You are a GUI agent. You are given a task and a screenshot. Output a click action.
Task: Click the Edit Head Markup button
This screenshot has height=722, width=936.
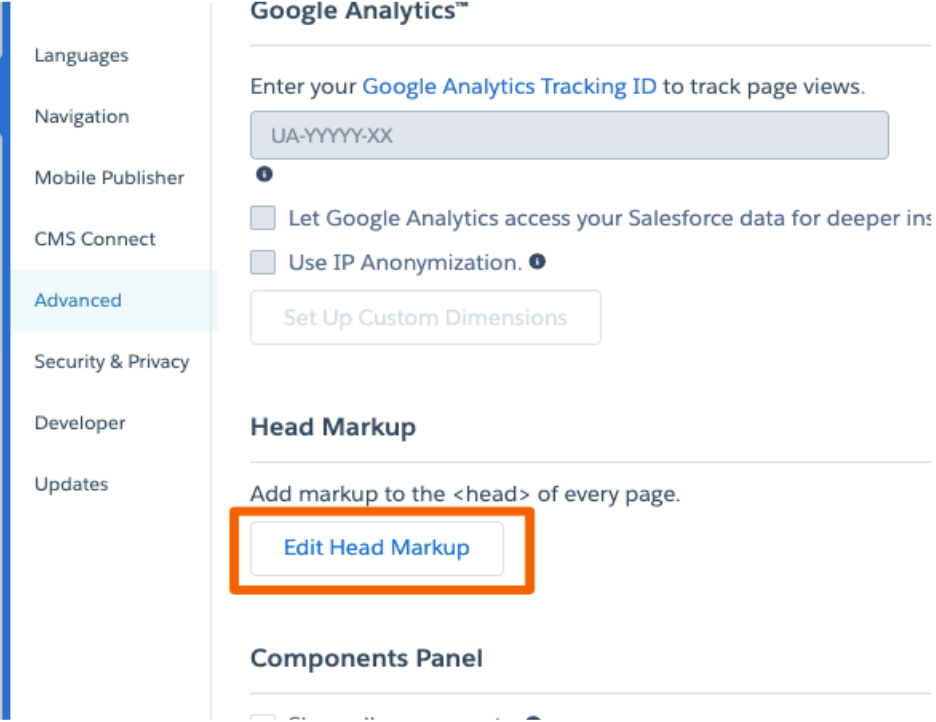(377, 548)
